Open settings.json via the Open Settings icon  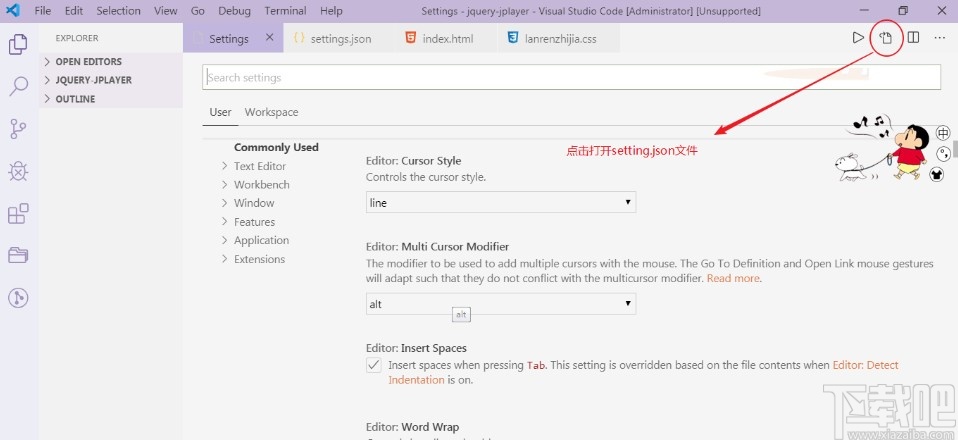[886, 38]
